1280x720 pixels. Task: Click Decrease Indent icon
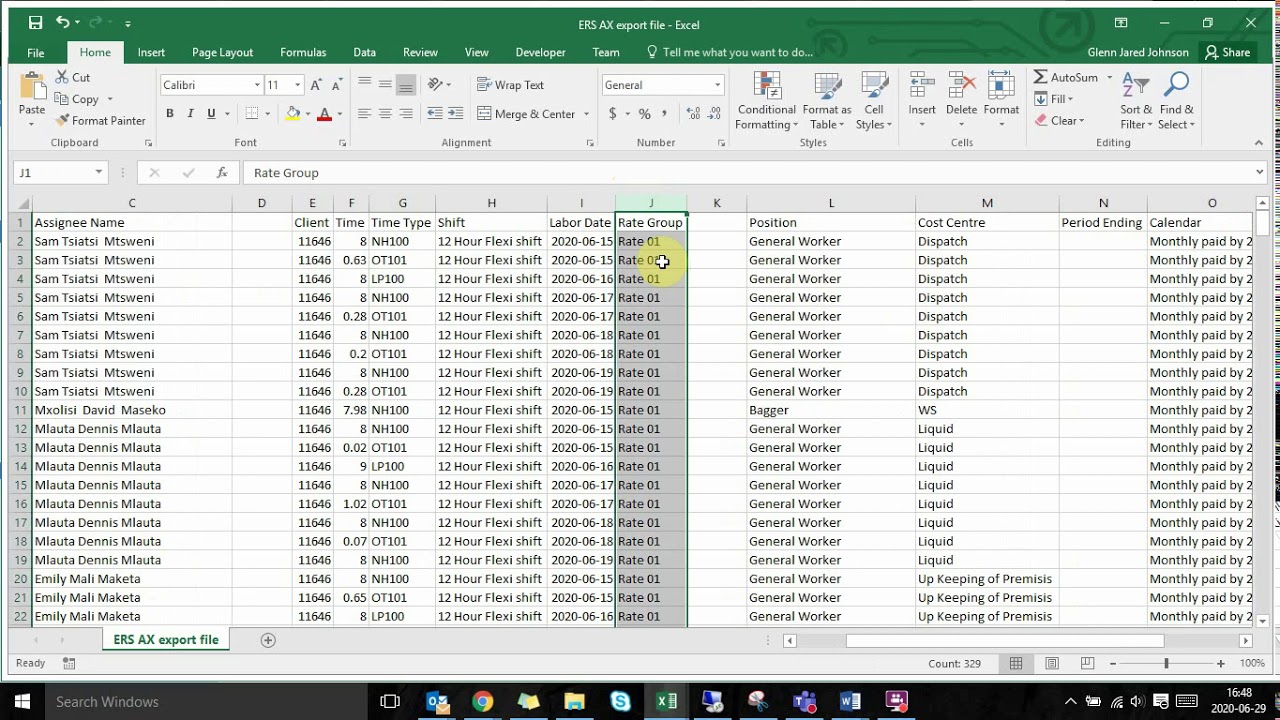point(434,114)
